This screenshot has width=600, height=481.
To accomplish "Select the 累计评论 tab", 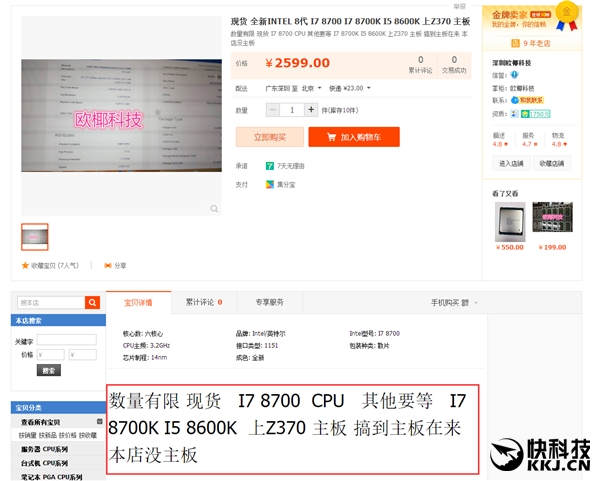I will coord(204,302).
